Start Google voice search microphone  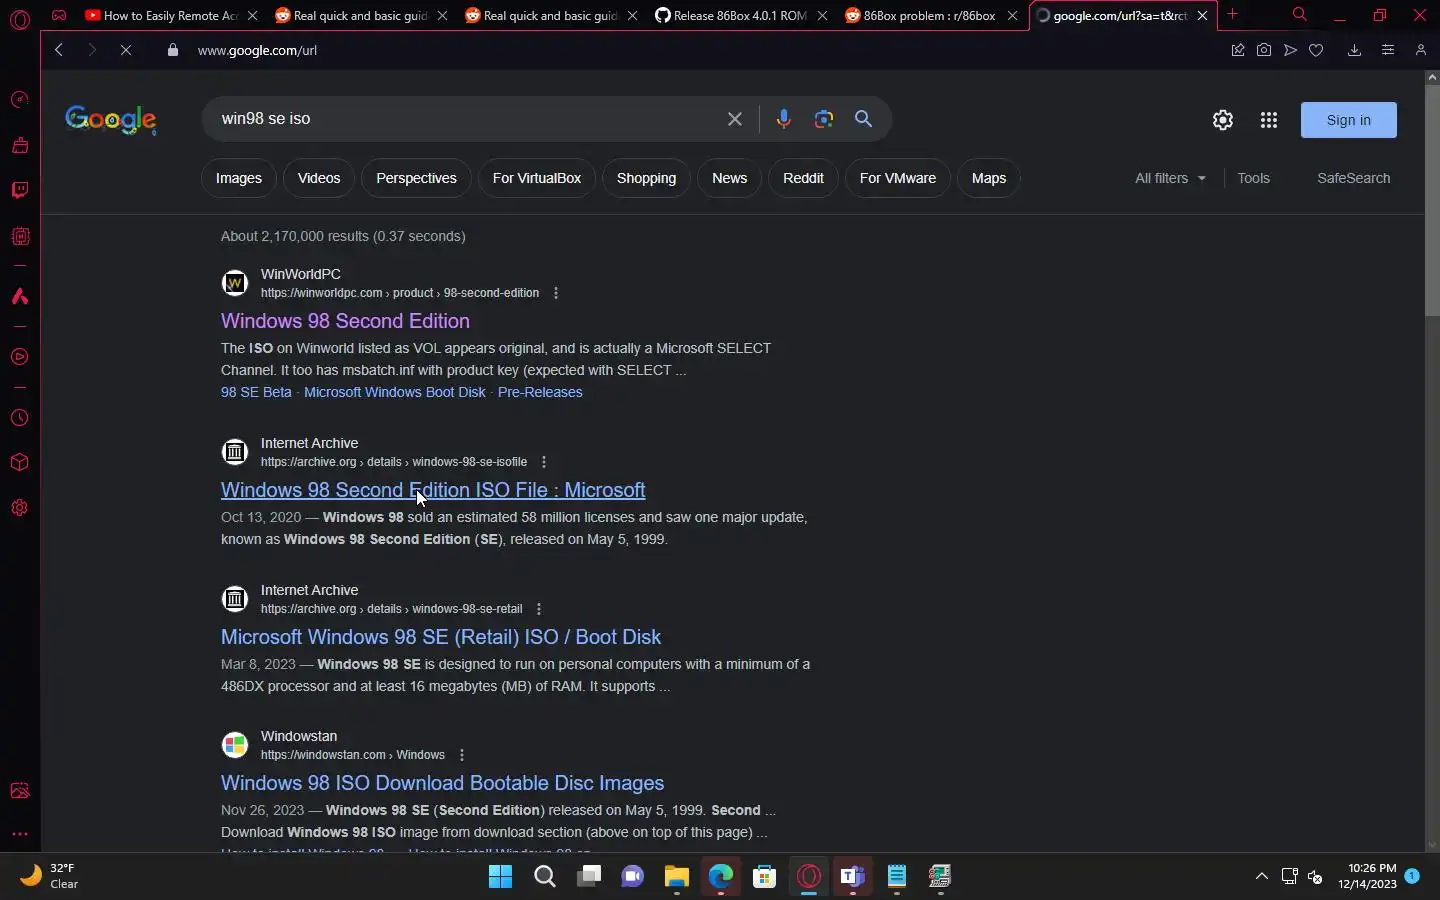coord(784,119)
